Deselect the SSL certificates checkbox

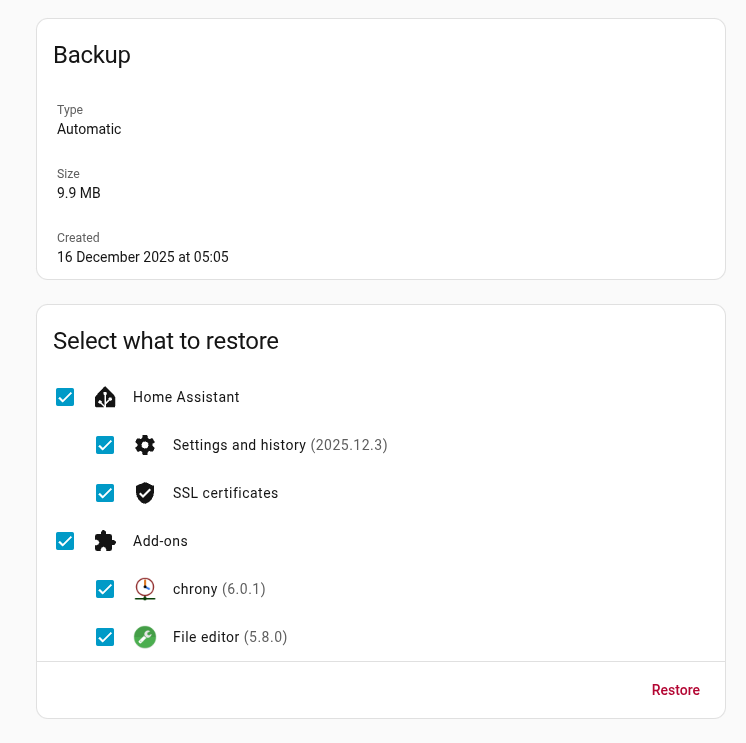pos(105,493)
